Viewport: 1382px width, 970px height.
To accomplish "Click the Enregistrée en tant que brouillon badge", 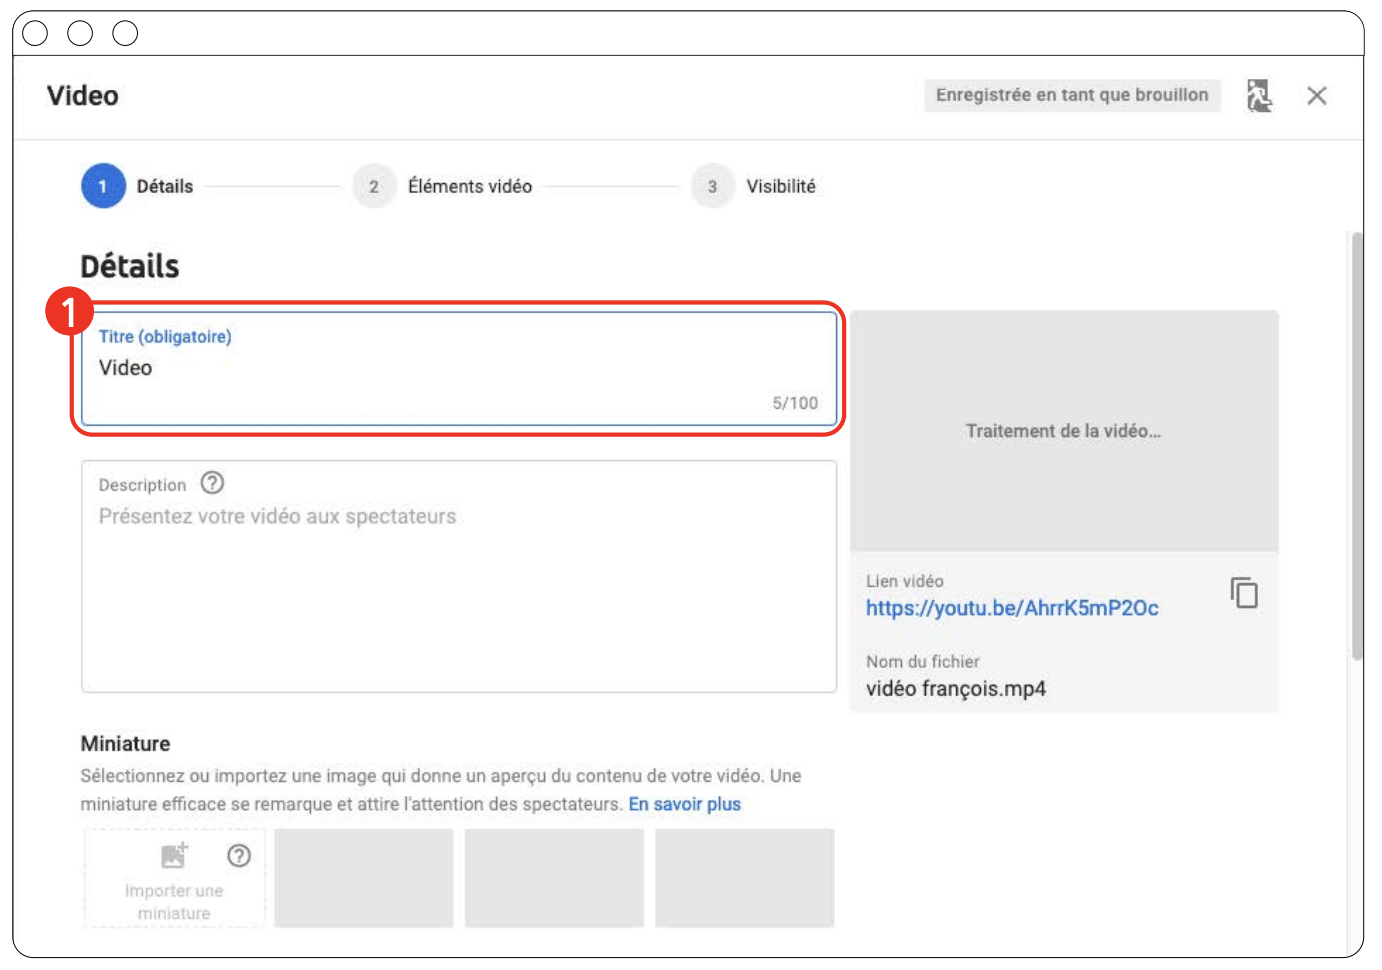I will point(1071,95).
